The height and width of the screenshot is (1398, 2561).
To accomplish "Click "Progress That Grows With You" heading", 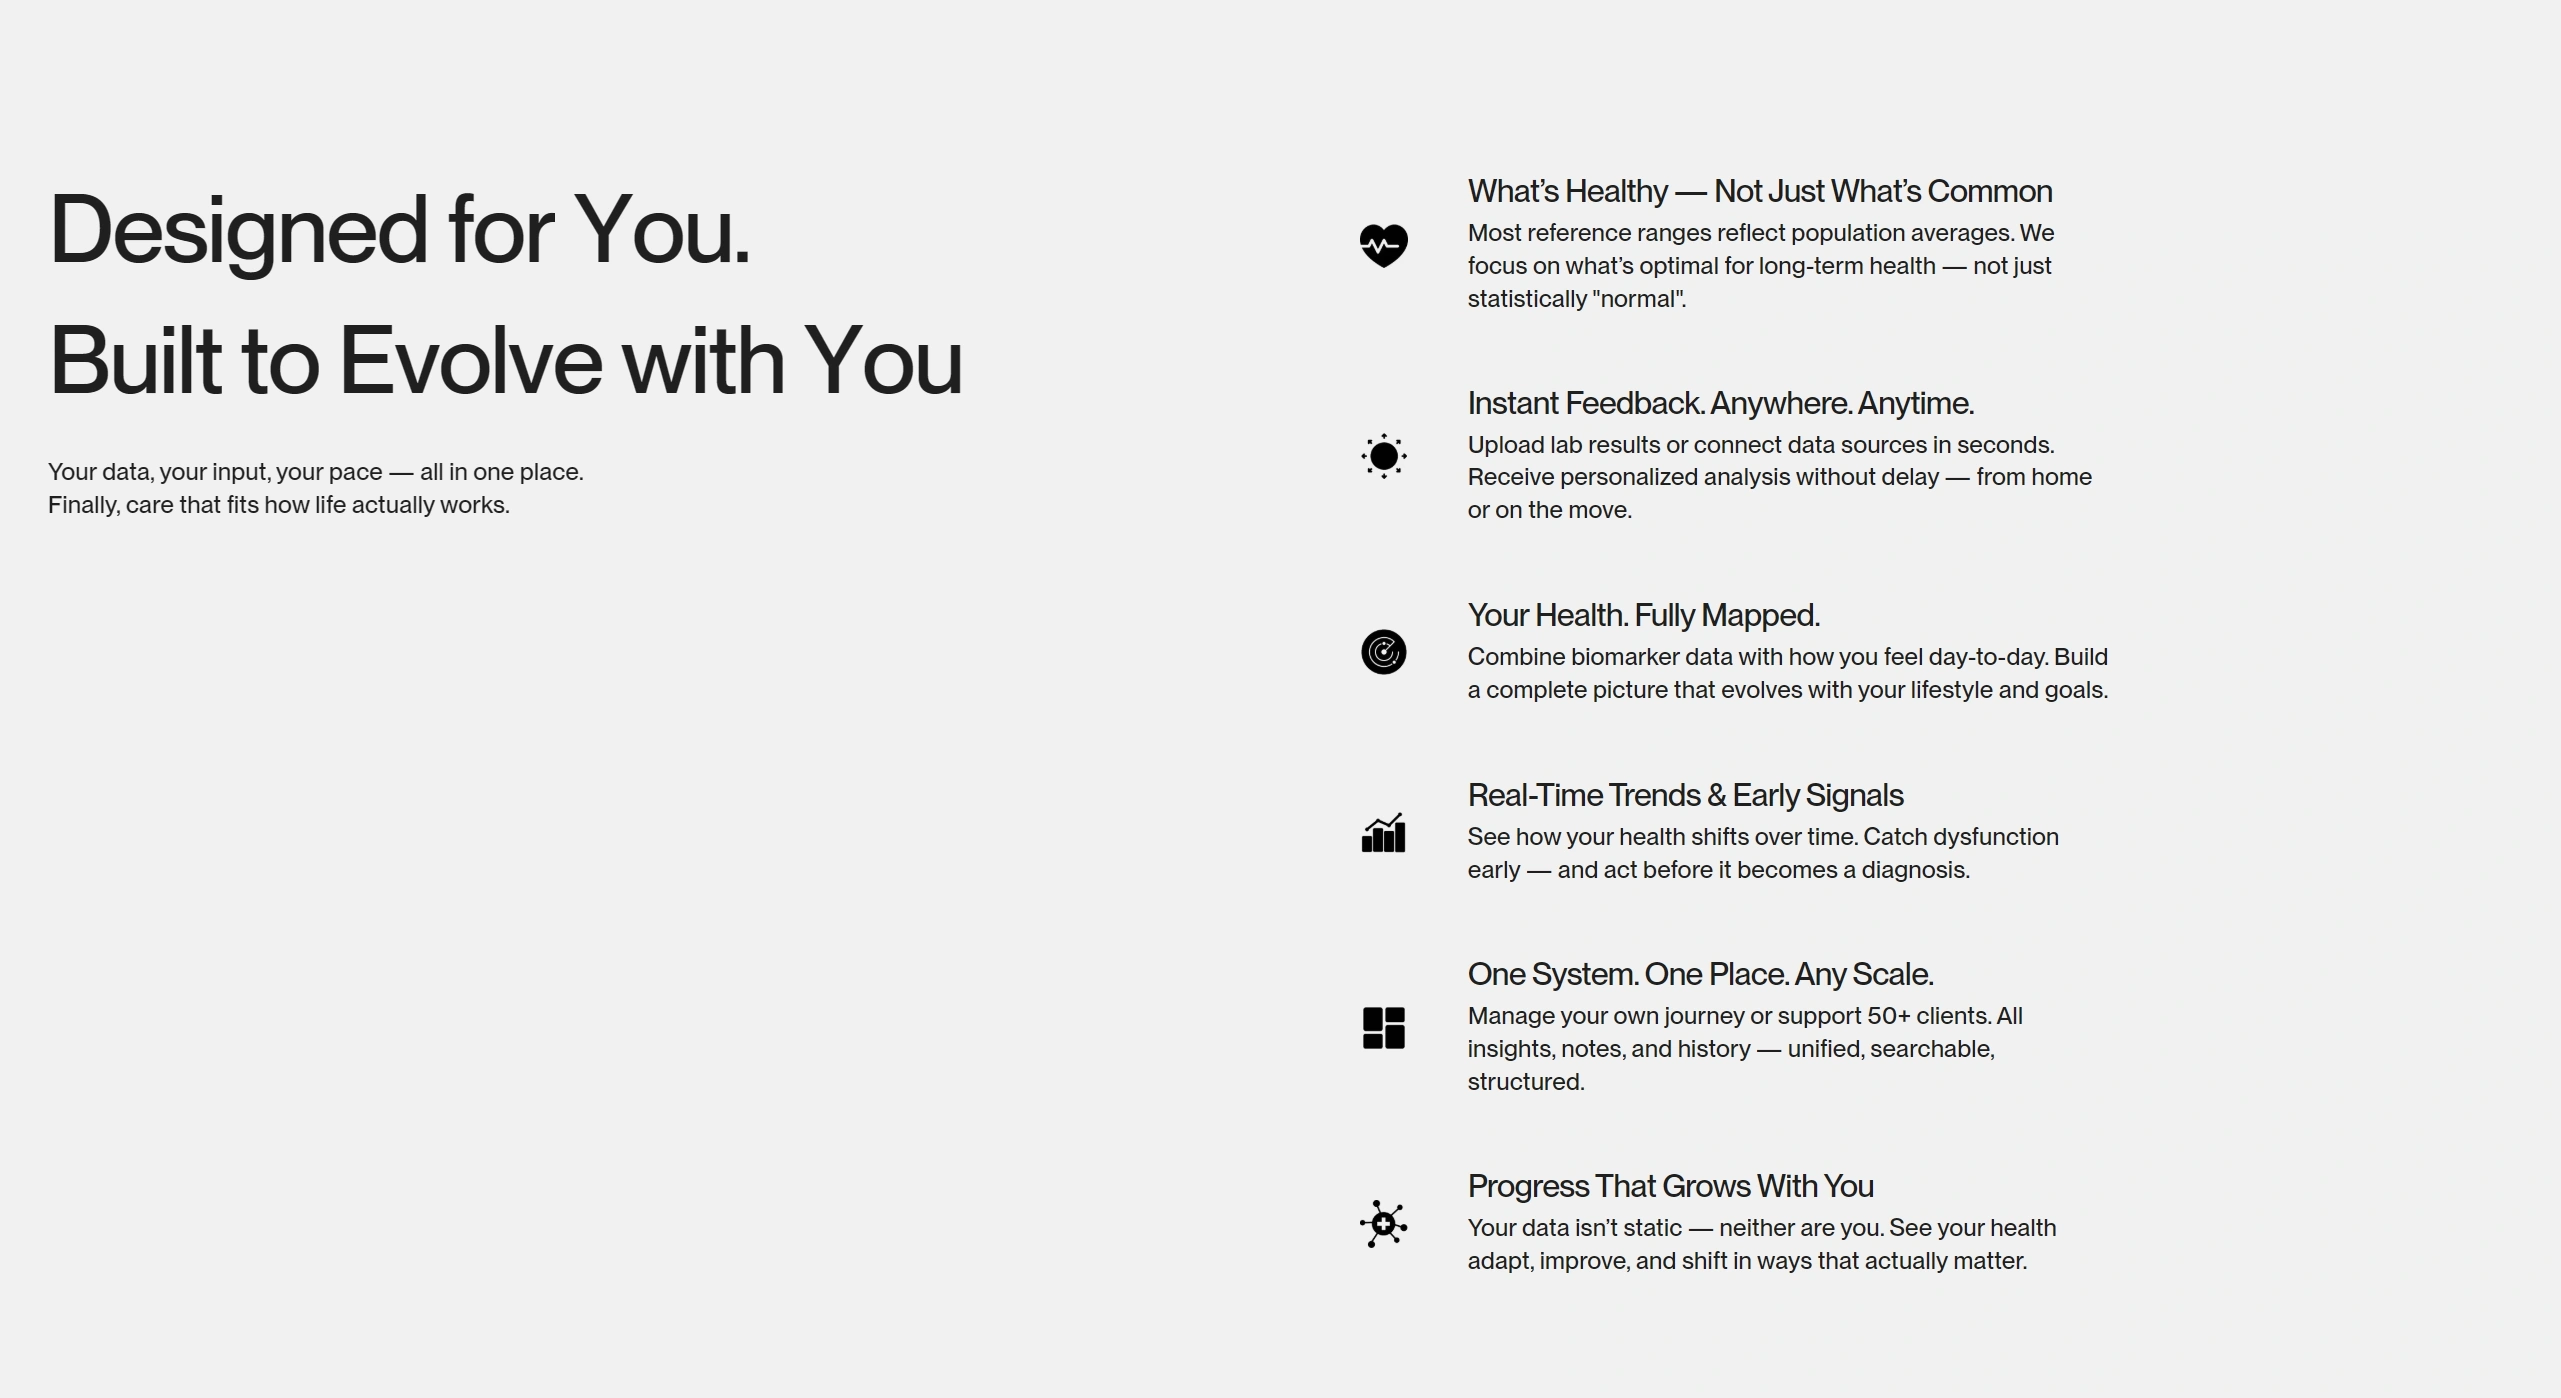I will 1670,1186.
